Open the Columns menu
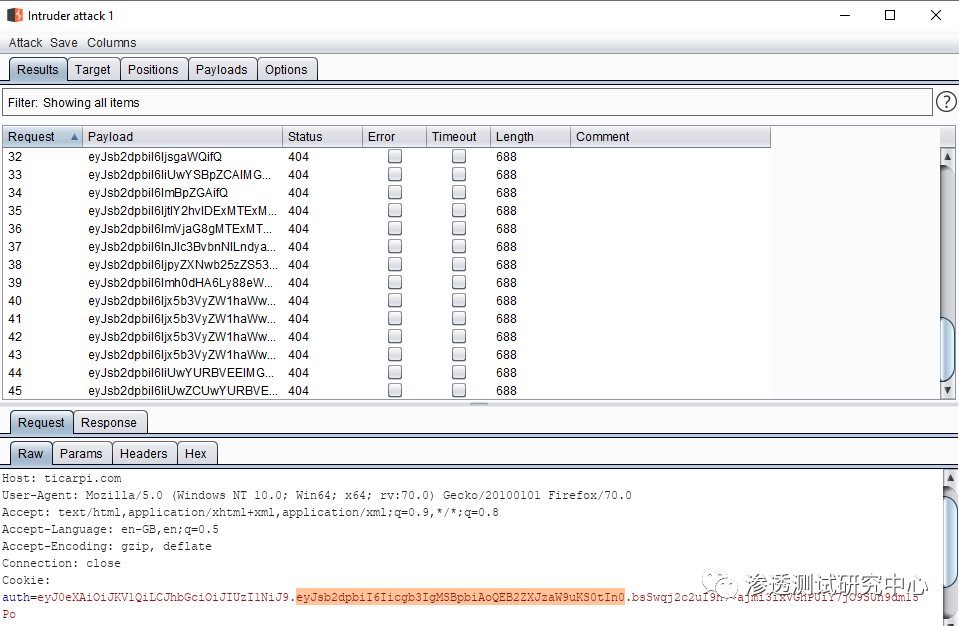The height and width of the screenshot is (626, 959). click(x=111, y=43)
